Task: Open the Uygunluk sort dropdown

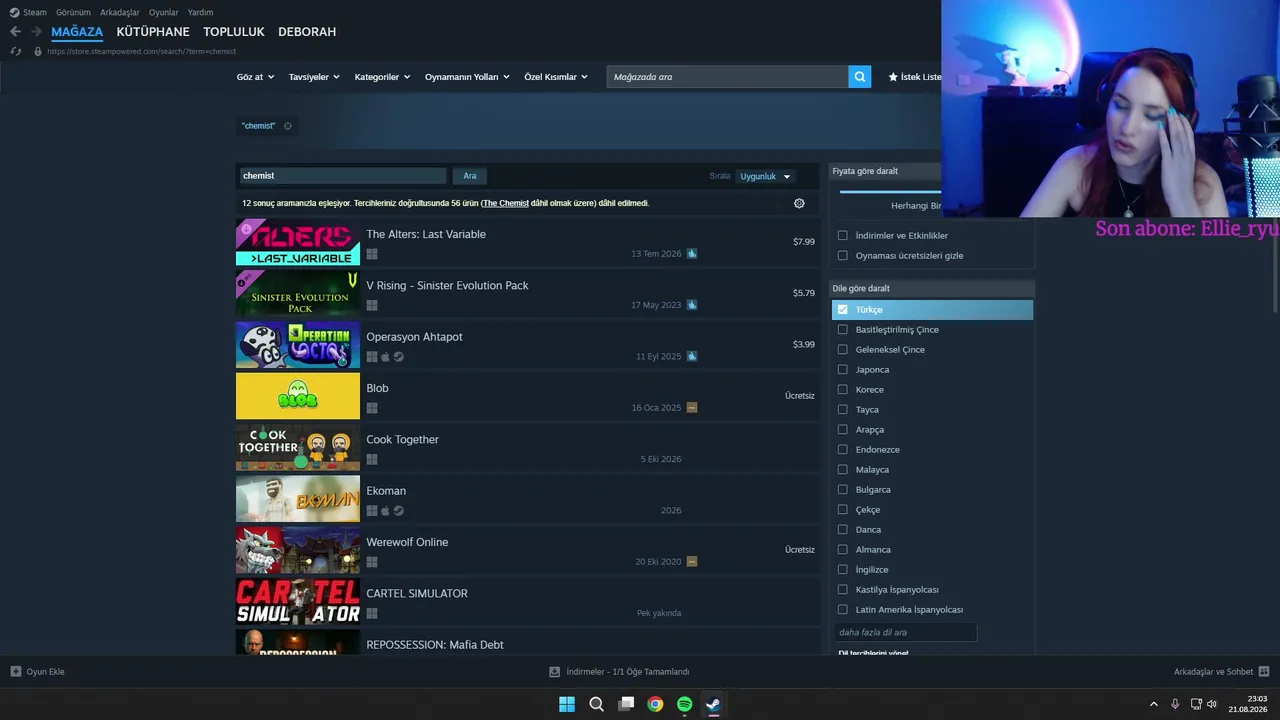Action: [765, 177]
